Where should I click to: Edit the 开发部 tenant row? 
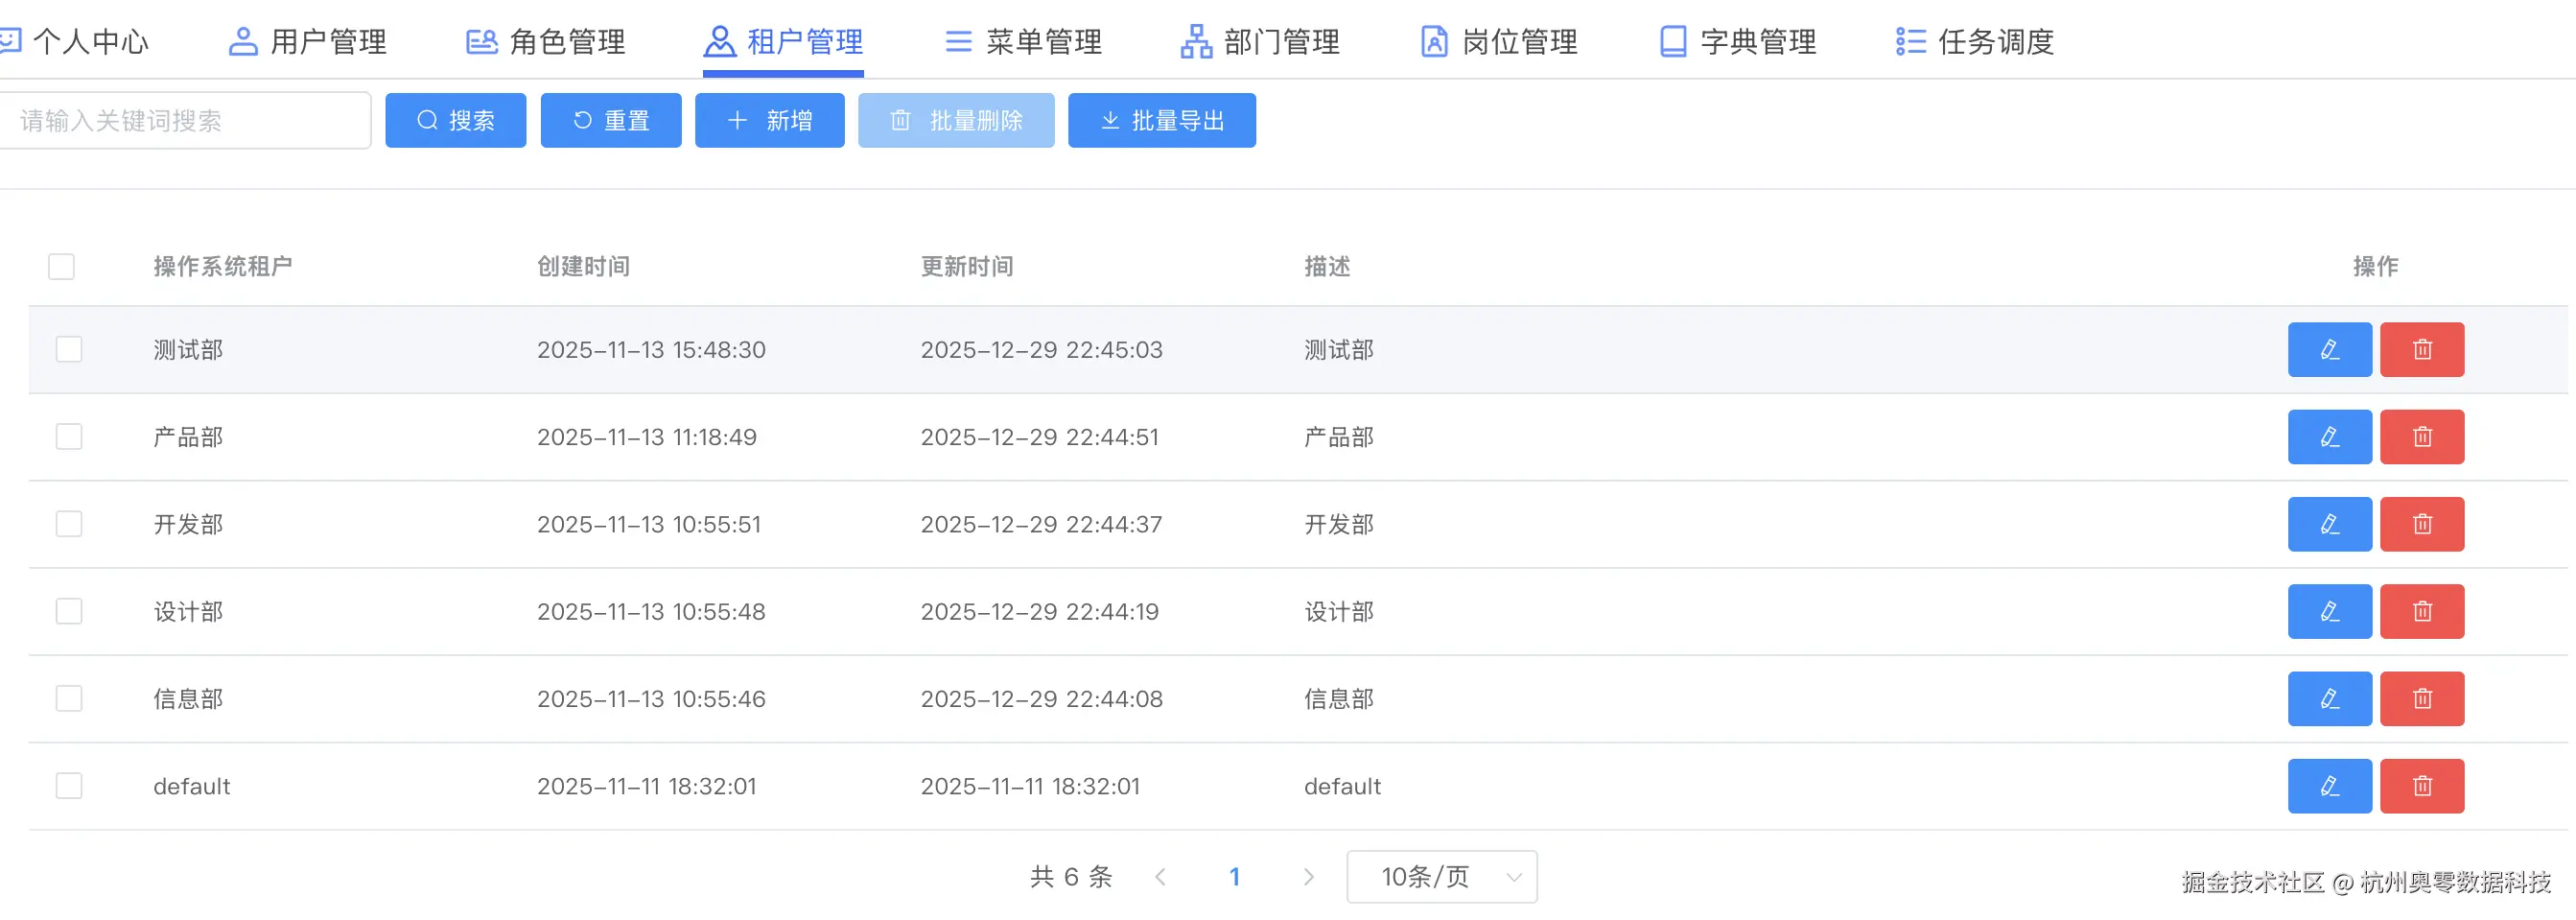2329,524
